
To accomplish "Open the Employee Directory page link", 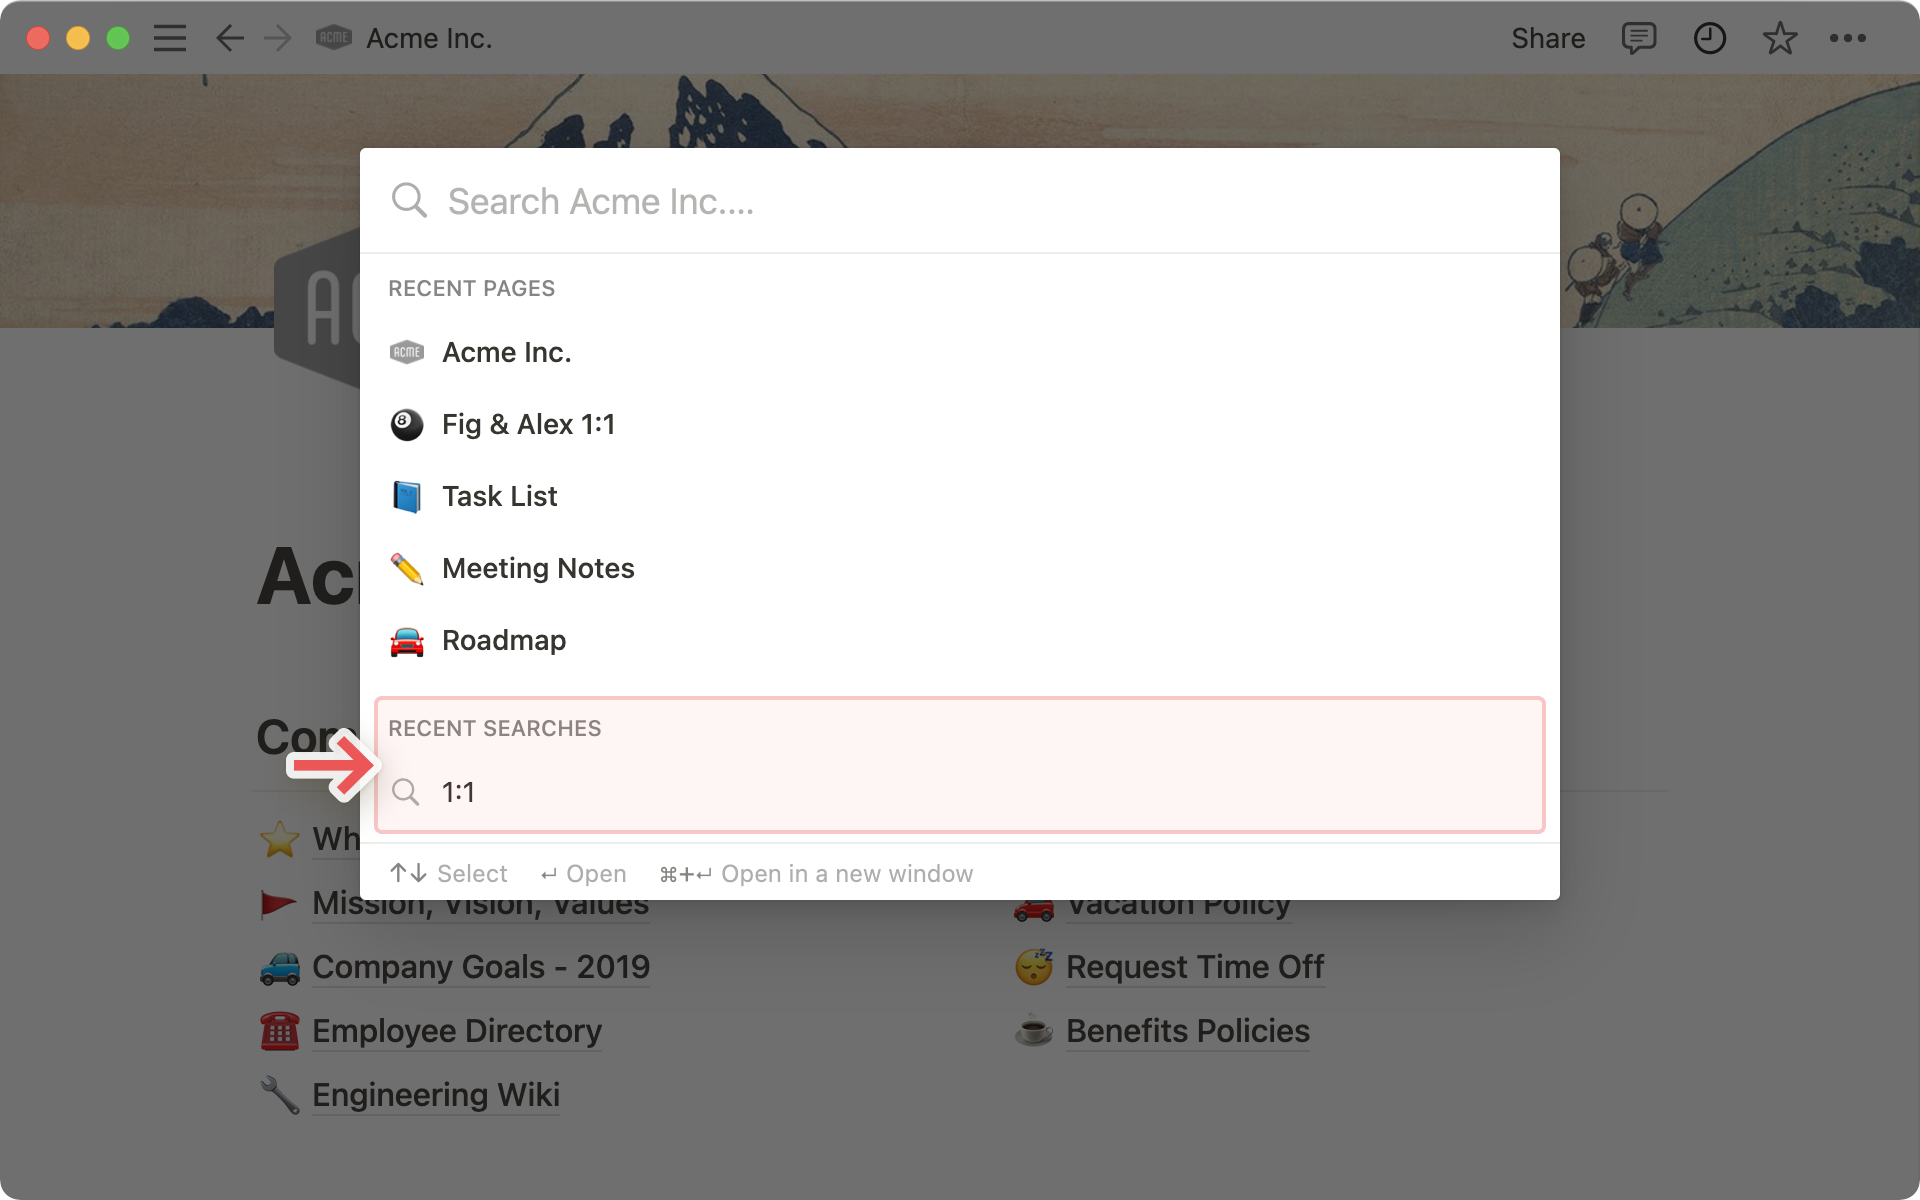I will 456,1031.
